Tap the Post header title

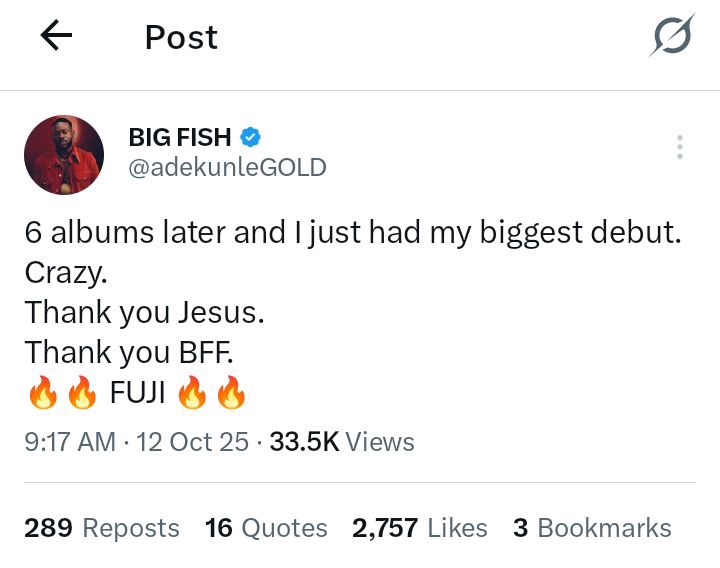pyautogui.click(x=181, y=38)
